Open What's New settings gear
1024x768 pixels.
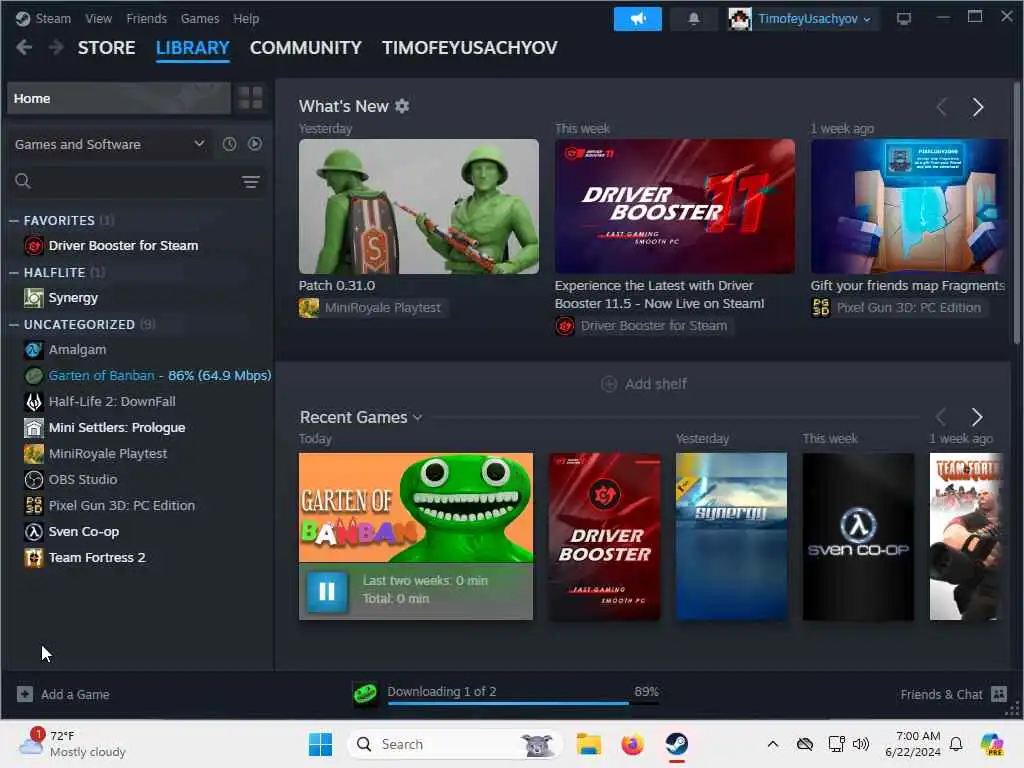pyautogui.click(x=402, y=106)
